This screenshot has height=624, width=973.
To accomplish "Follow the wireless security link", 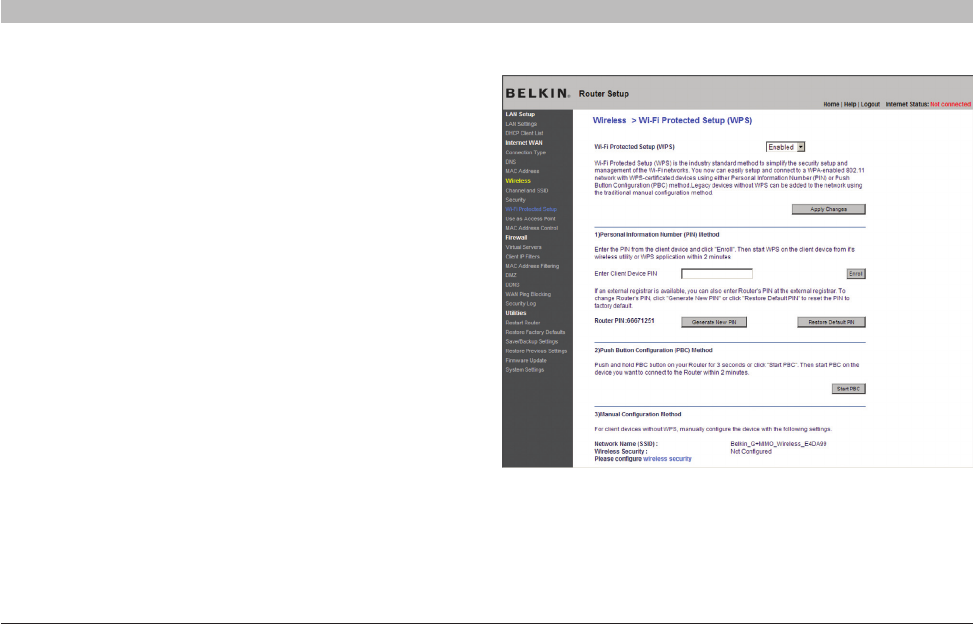I will (667, 459).
